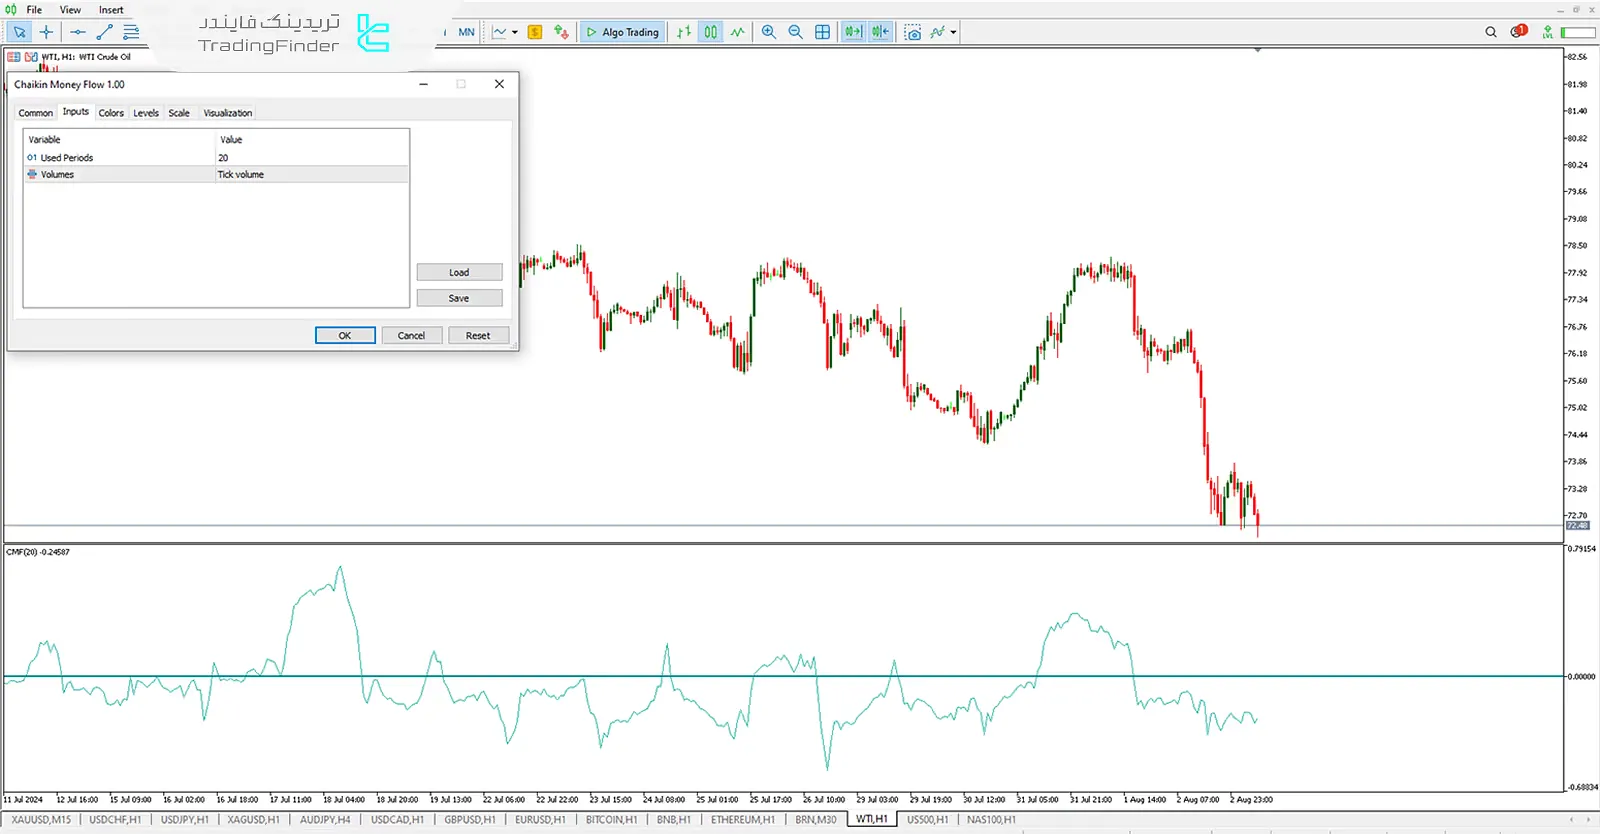Click the zoom in magnifier icon
Image resolution: width=1600 pixels, height=834 pixels.
pos(768,32)
